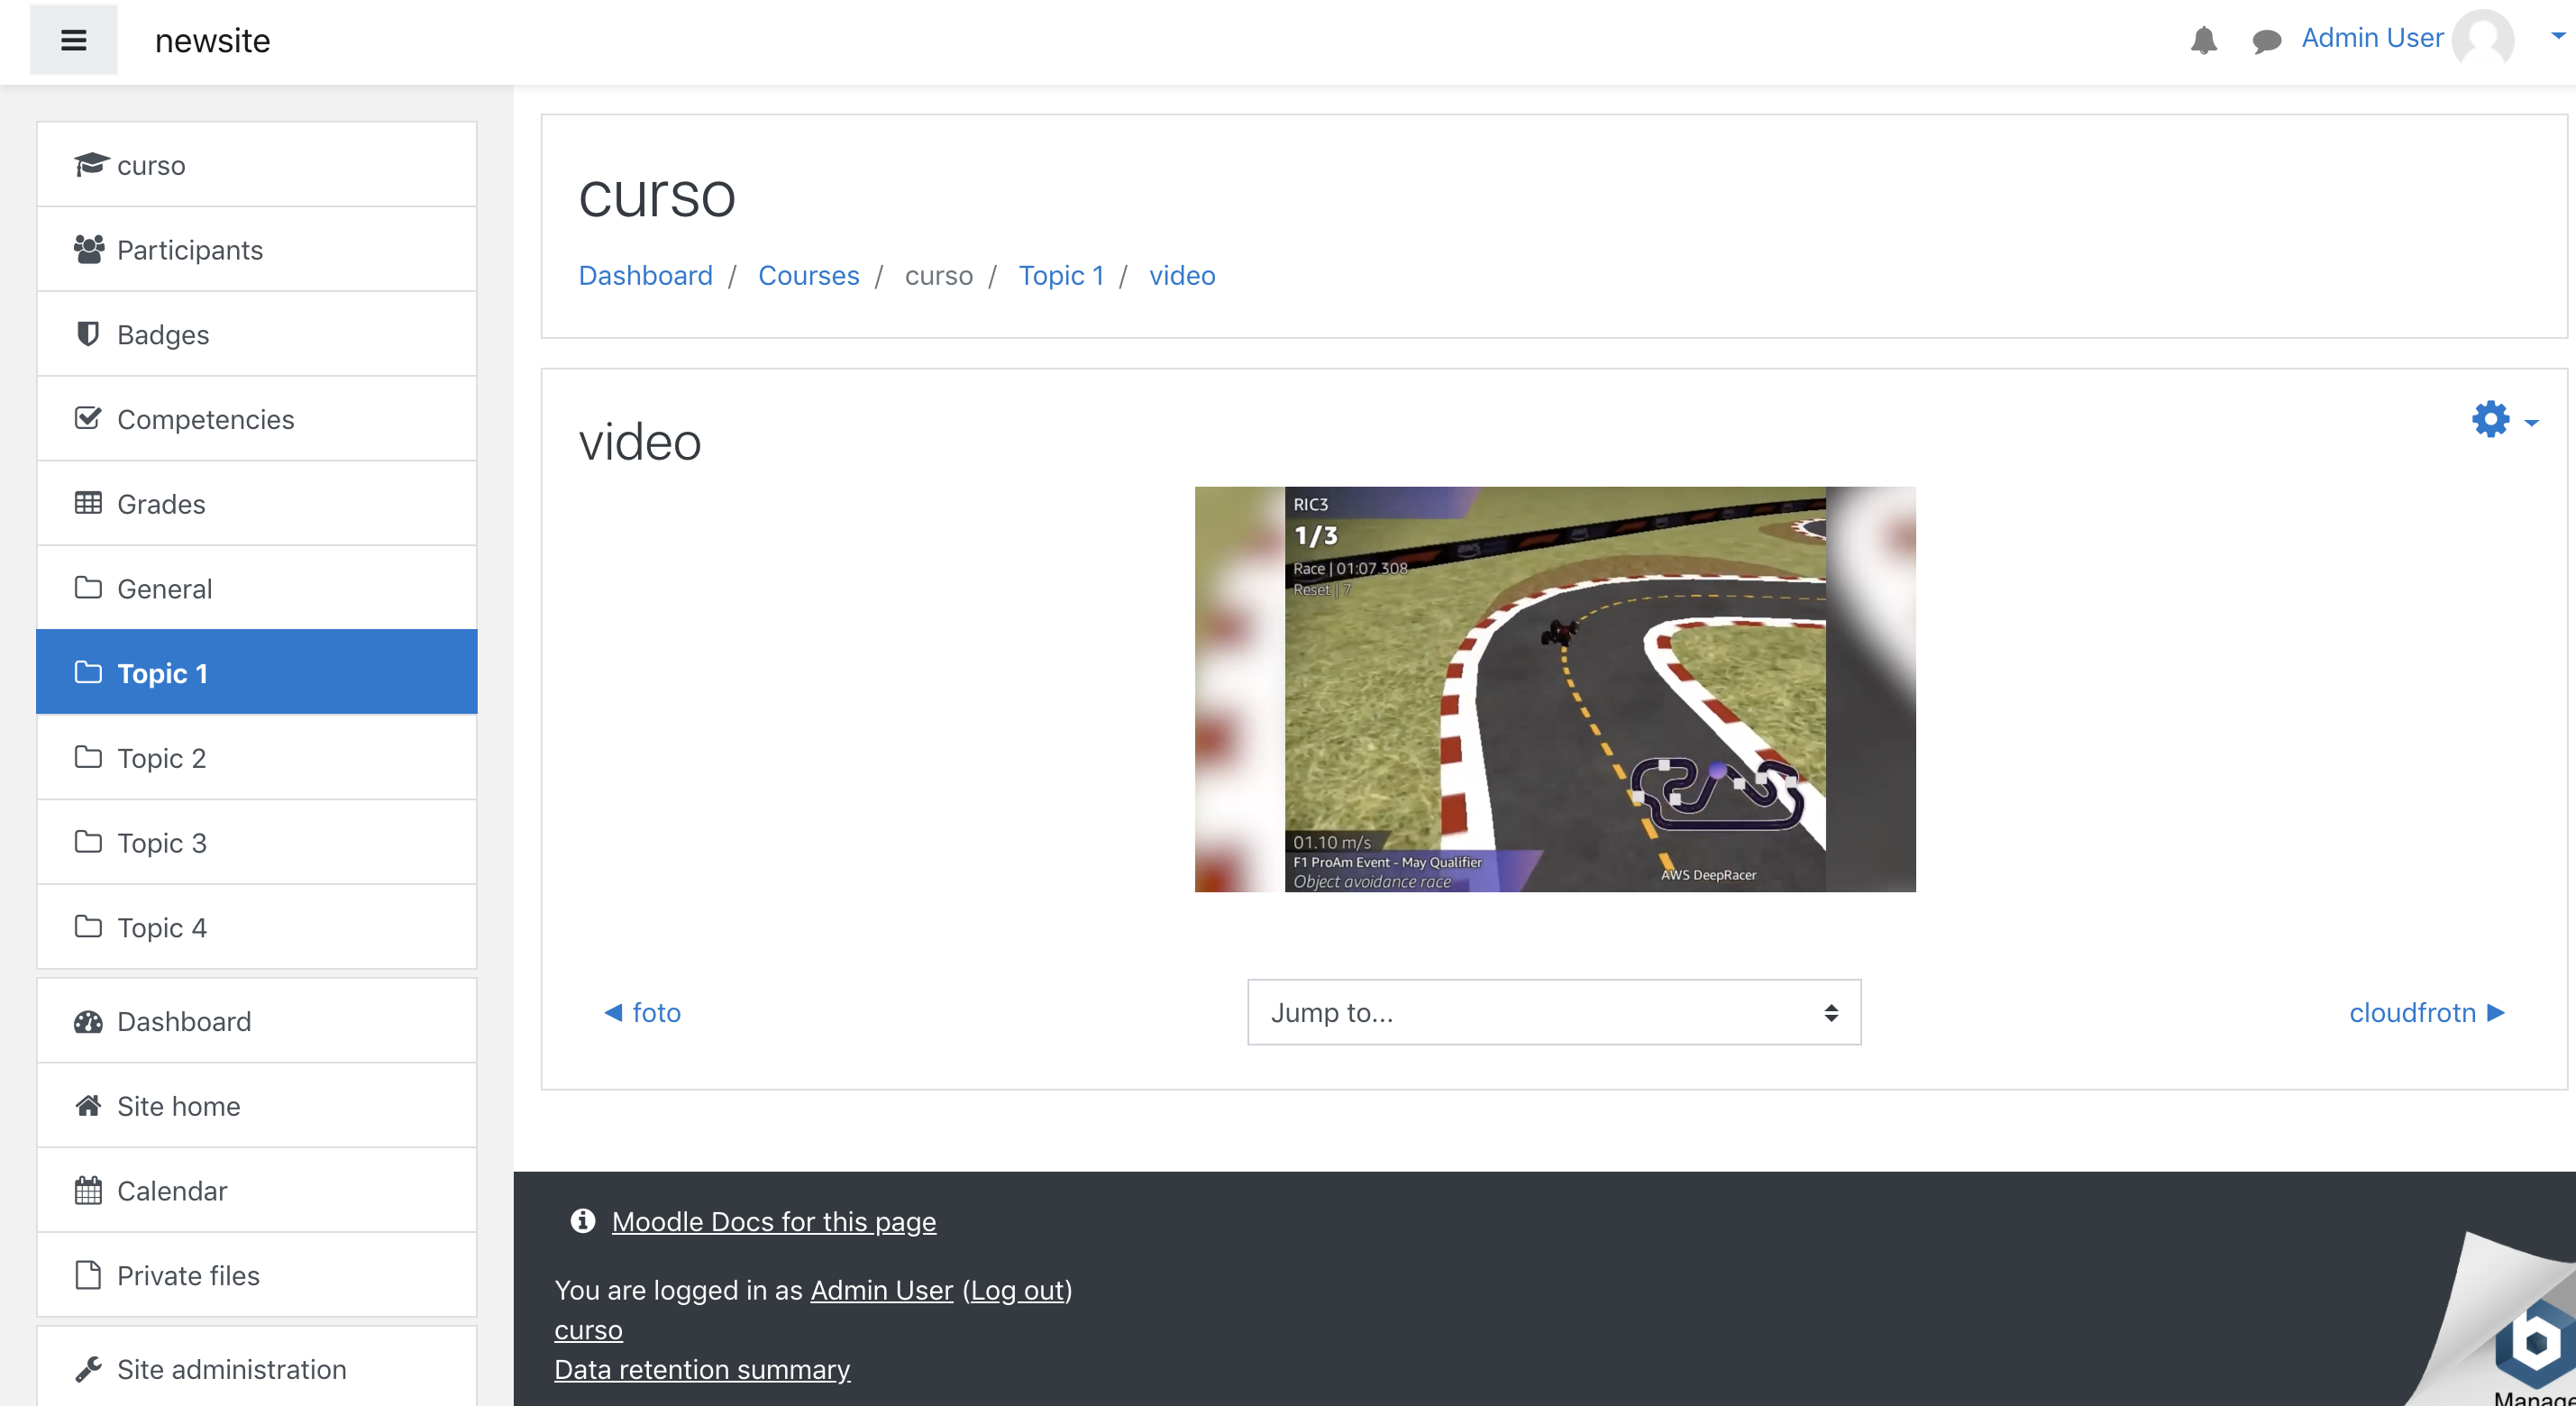Image resolution: width=2576 pixels, height=1406 pixels.
Task: Select Topic 2 in the sidebar
Action: click(x=161, y=757)
